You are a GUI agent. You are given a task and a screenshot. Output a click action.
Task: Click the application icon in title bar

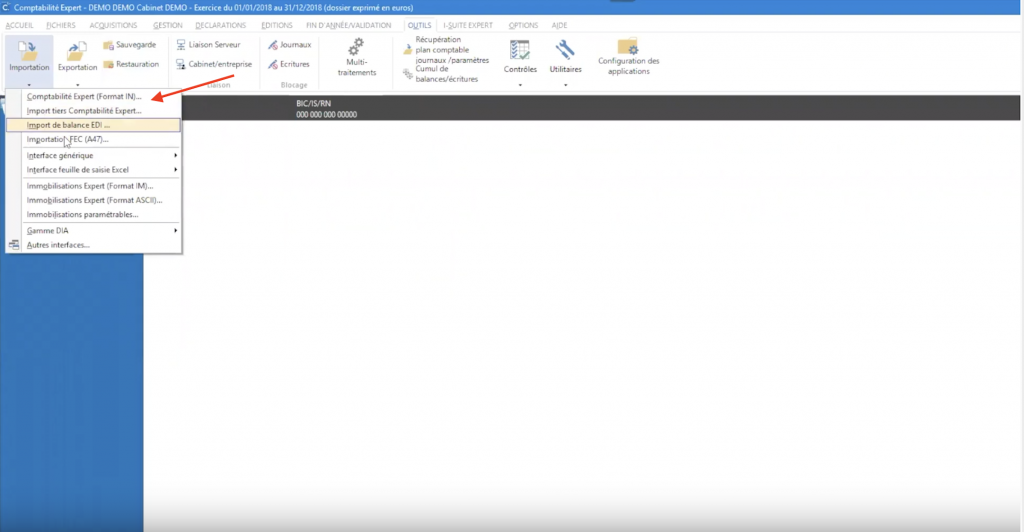(x=6, y=7)
